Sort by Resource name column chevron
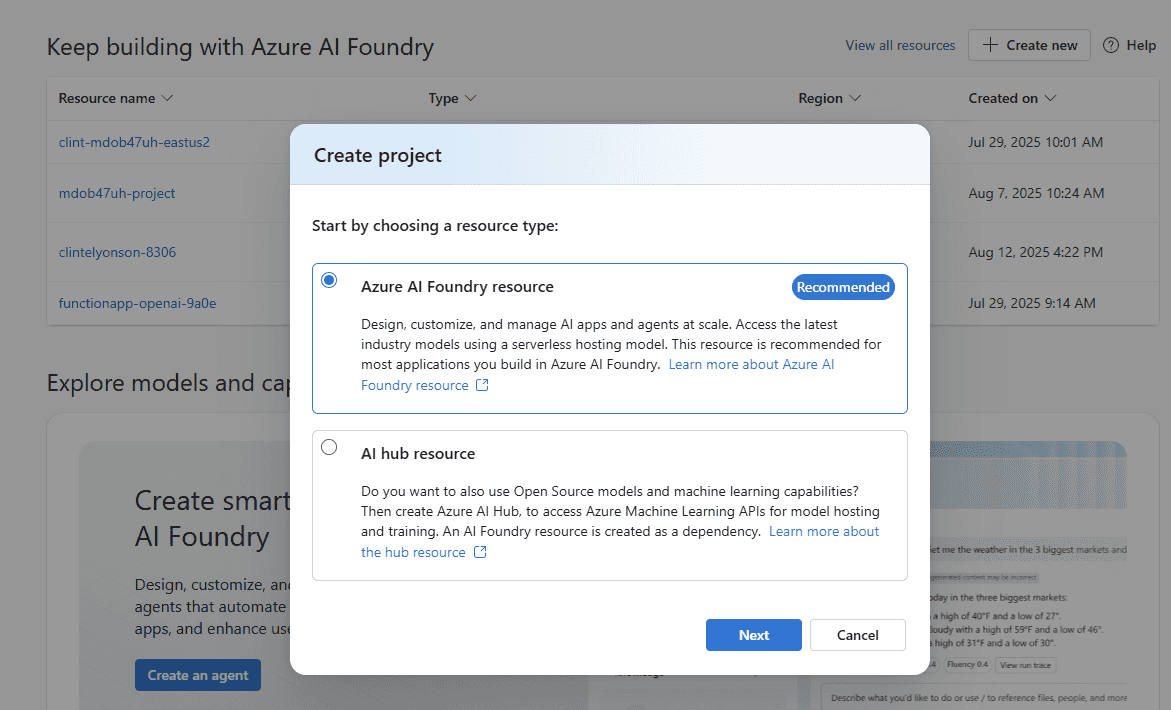This screenshot has width=1171, height=710. coord(167,98)
